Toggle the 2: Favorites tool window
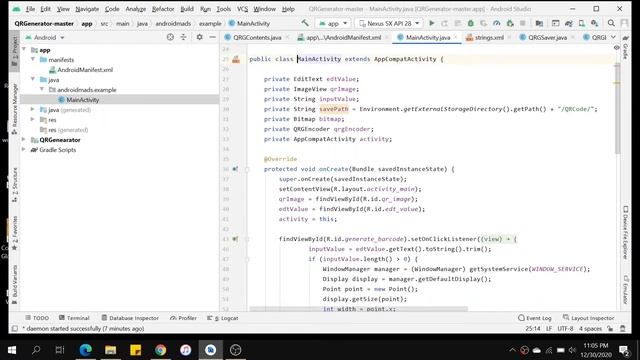Viewport: 640px width, 360px height. [x=15, y=233]
